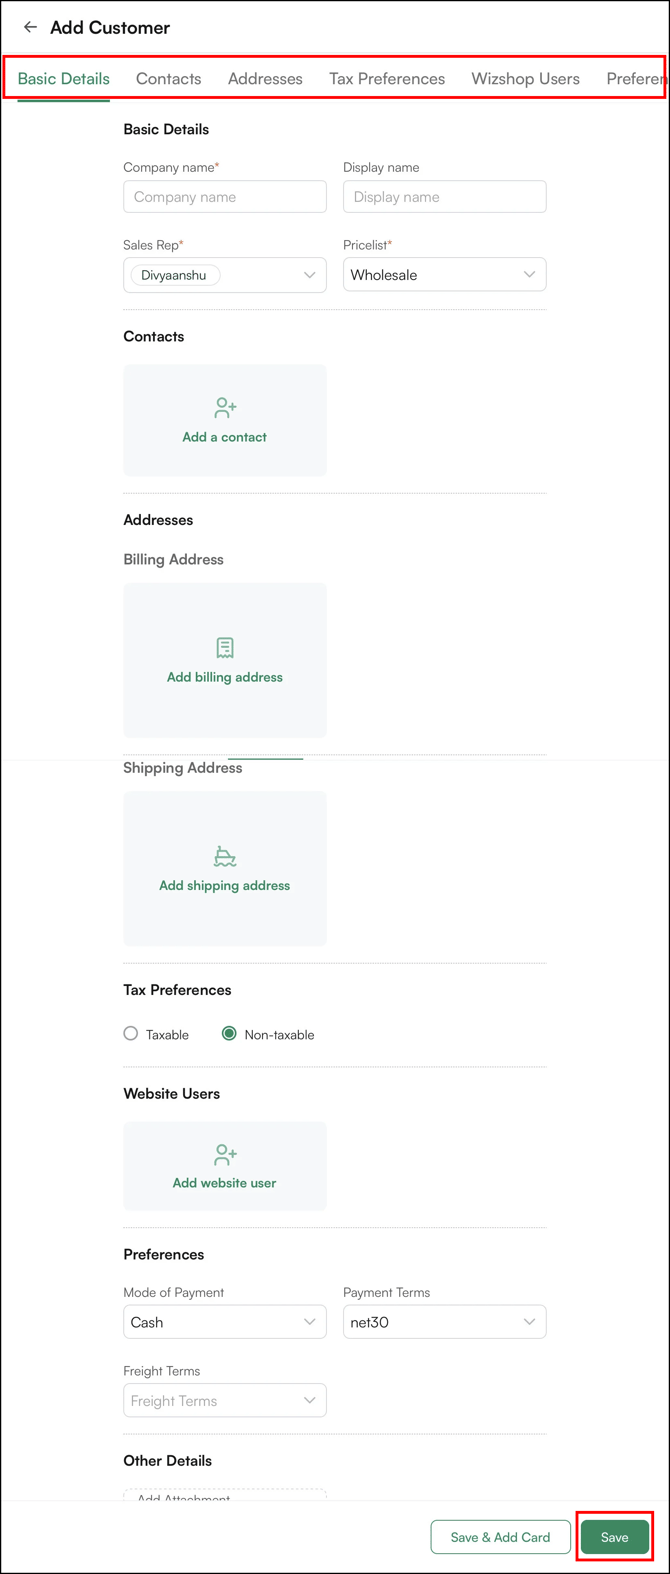The height and width of the screenshot is (1574, 670).
Task: Click the add contact person icon
Action: pyautogui.click(x=225, y=407)
